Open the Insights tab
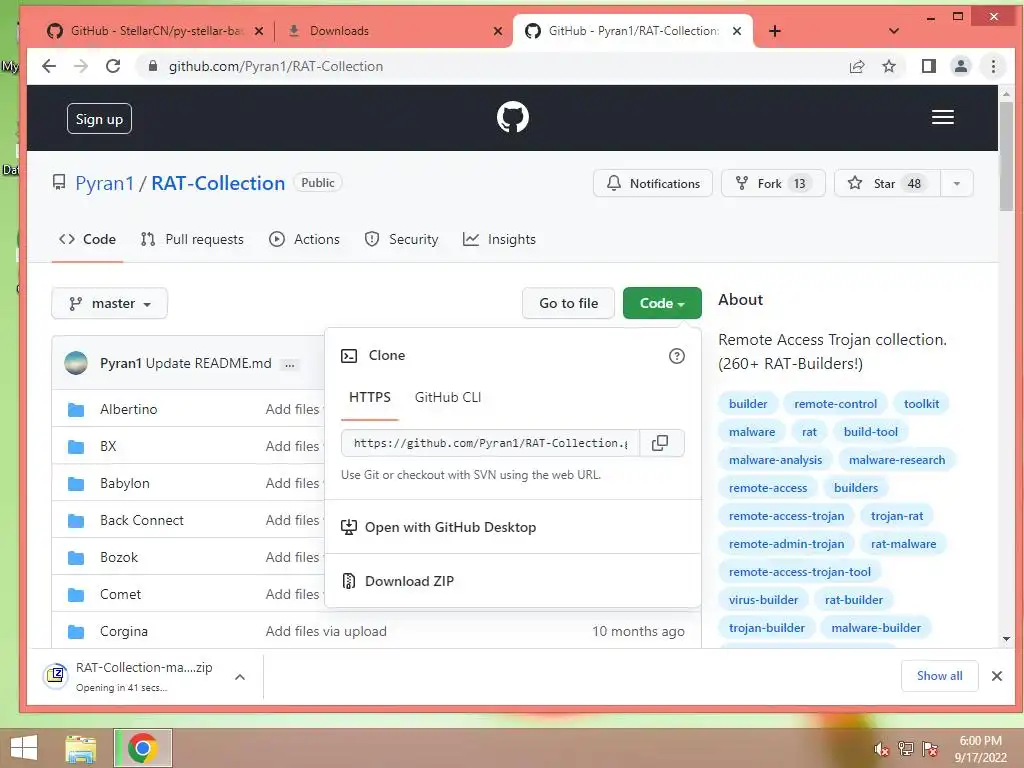The width and height of the screenshot is (1024, 768). [x=499, y=240]
